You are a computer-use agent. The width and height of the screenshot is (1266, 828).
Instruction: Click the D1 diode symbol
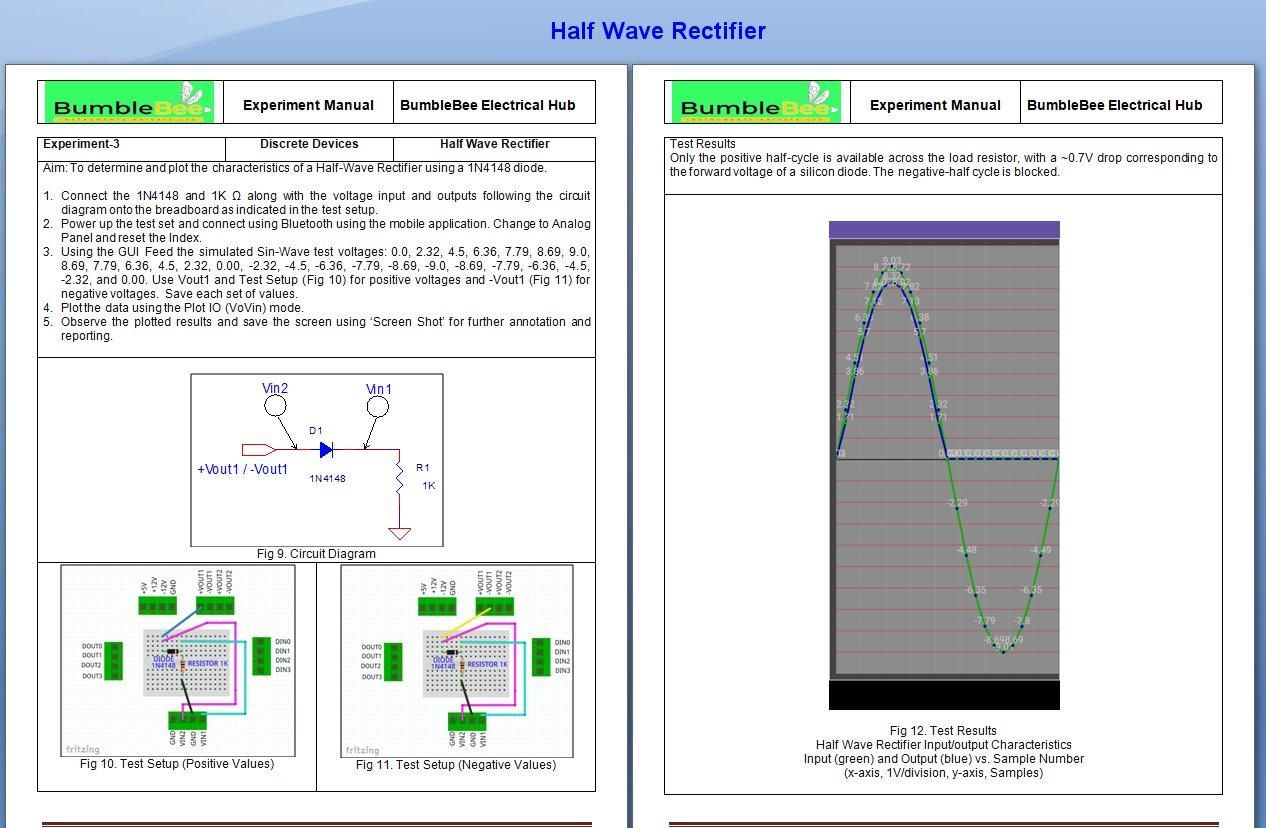click(x=326, y=450)
